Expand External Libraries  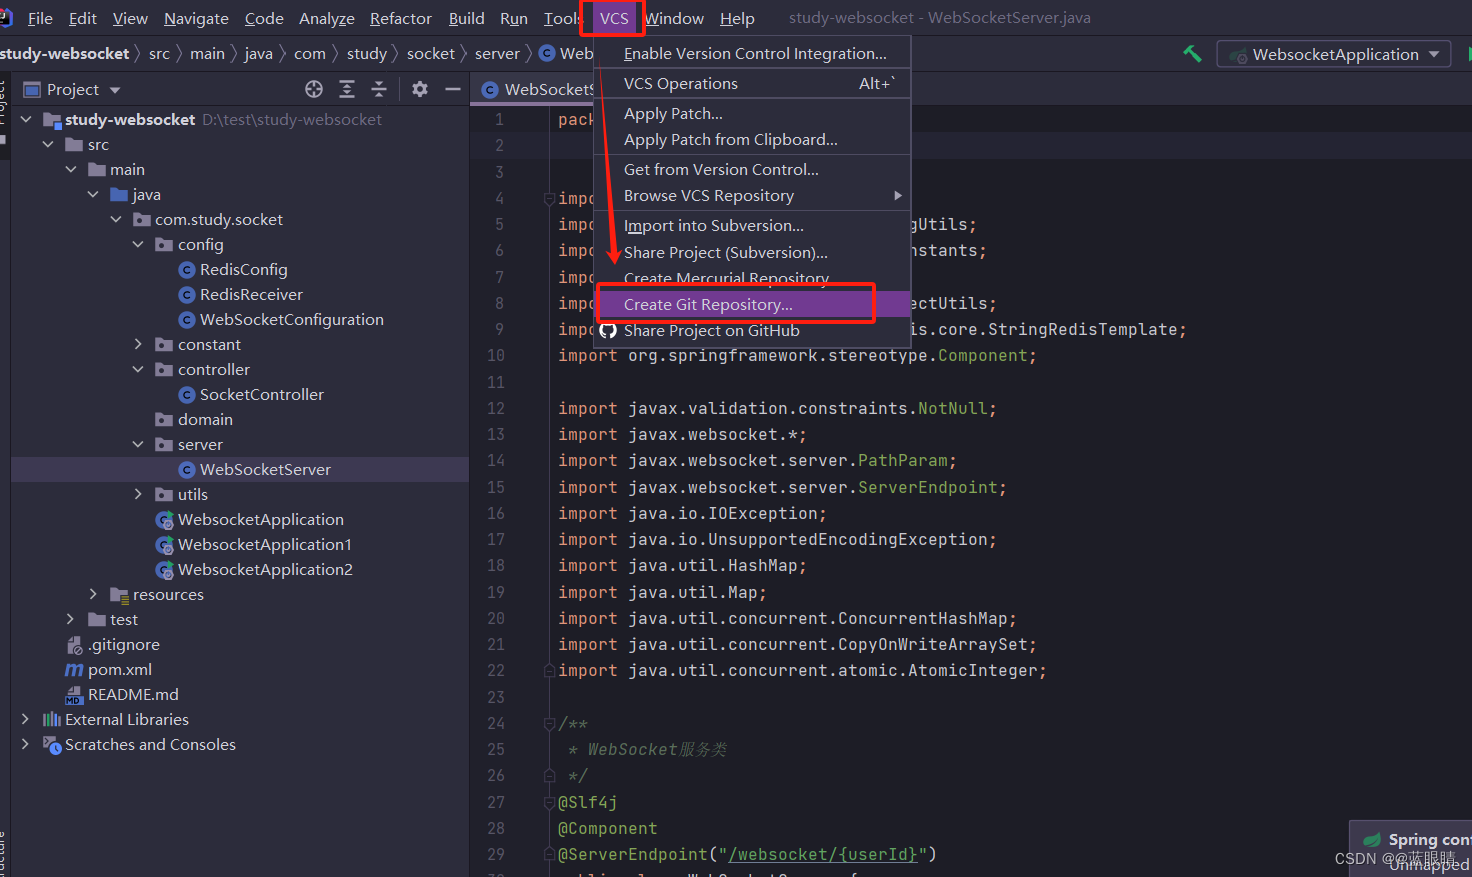coord(26,719)
